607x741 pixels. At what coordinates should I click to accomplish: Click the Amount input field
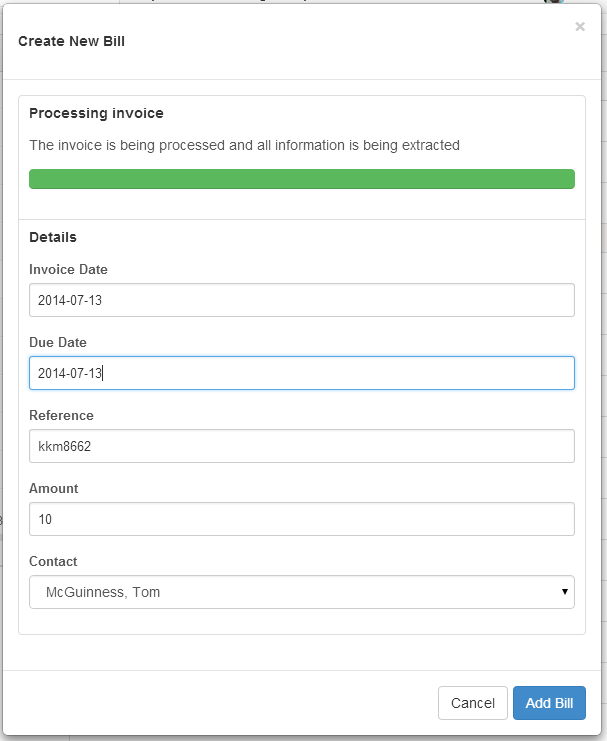pyautogui.click(x=301, y=519)
